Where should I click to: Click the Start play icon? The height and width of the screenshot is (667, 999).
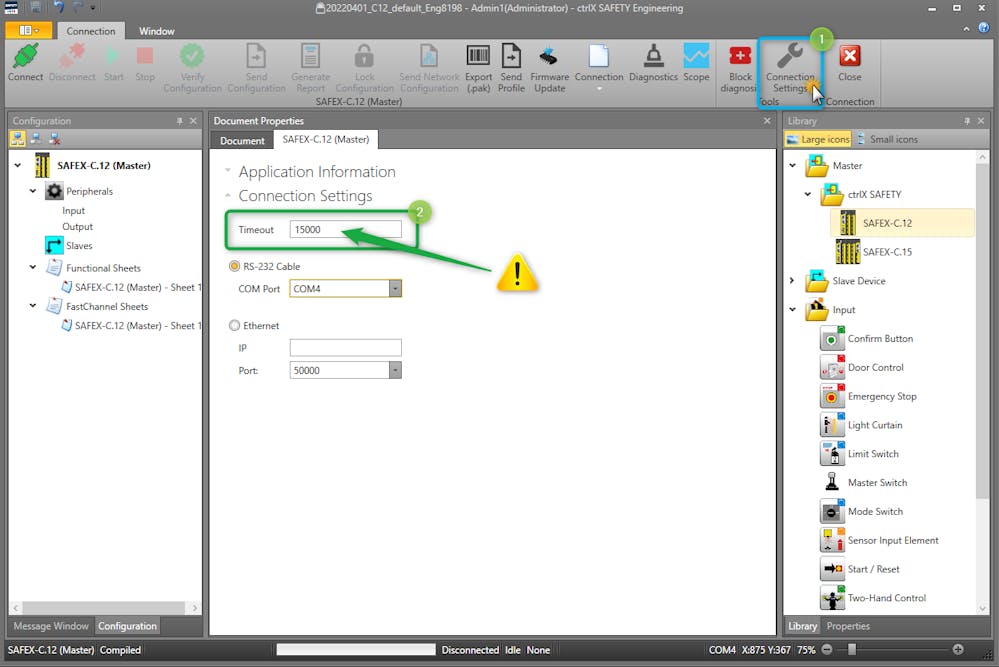113,57
